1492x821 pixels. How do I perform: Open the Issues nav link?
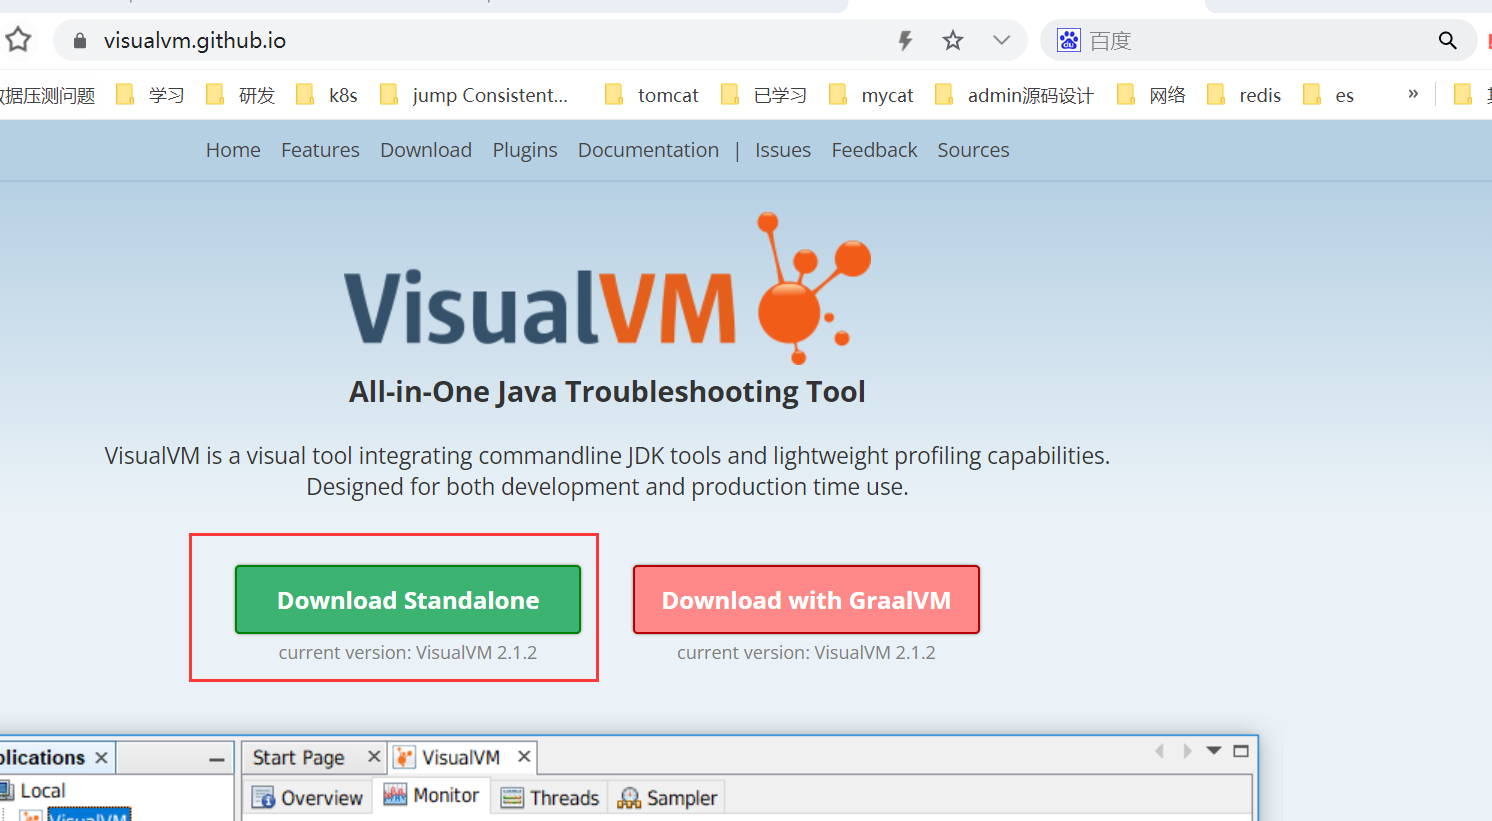pyautogui.click(x=783, y=150)
